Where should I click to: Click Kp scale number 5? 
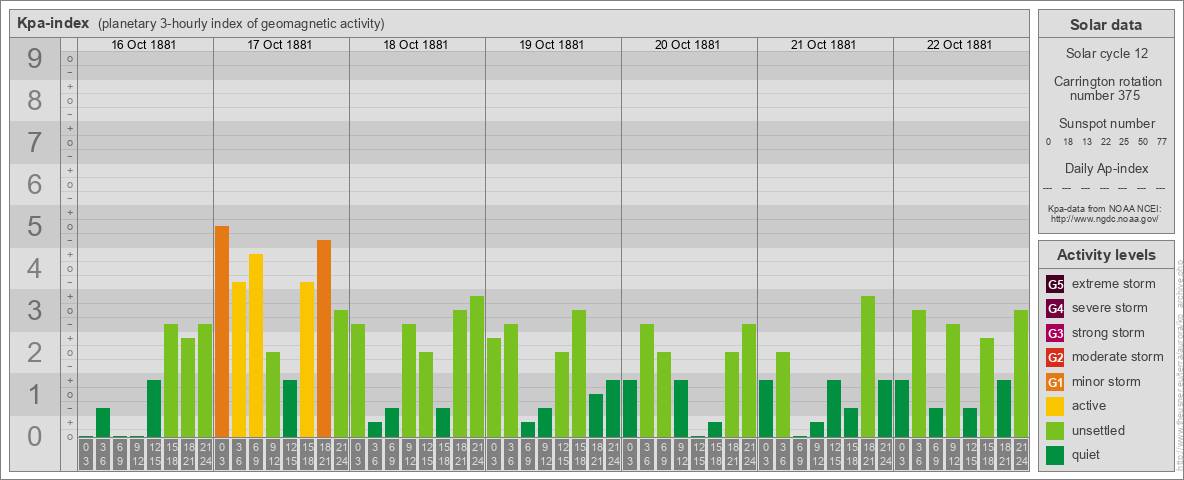[35, 226]
